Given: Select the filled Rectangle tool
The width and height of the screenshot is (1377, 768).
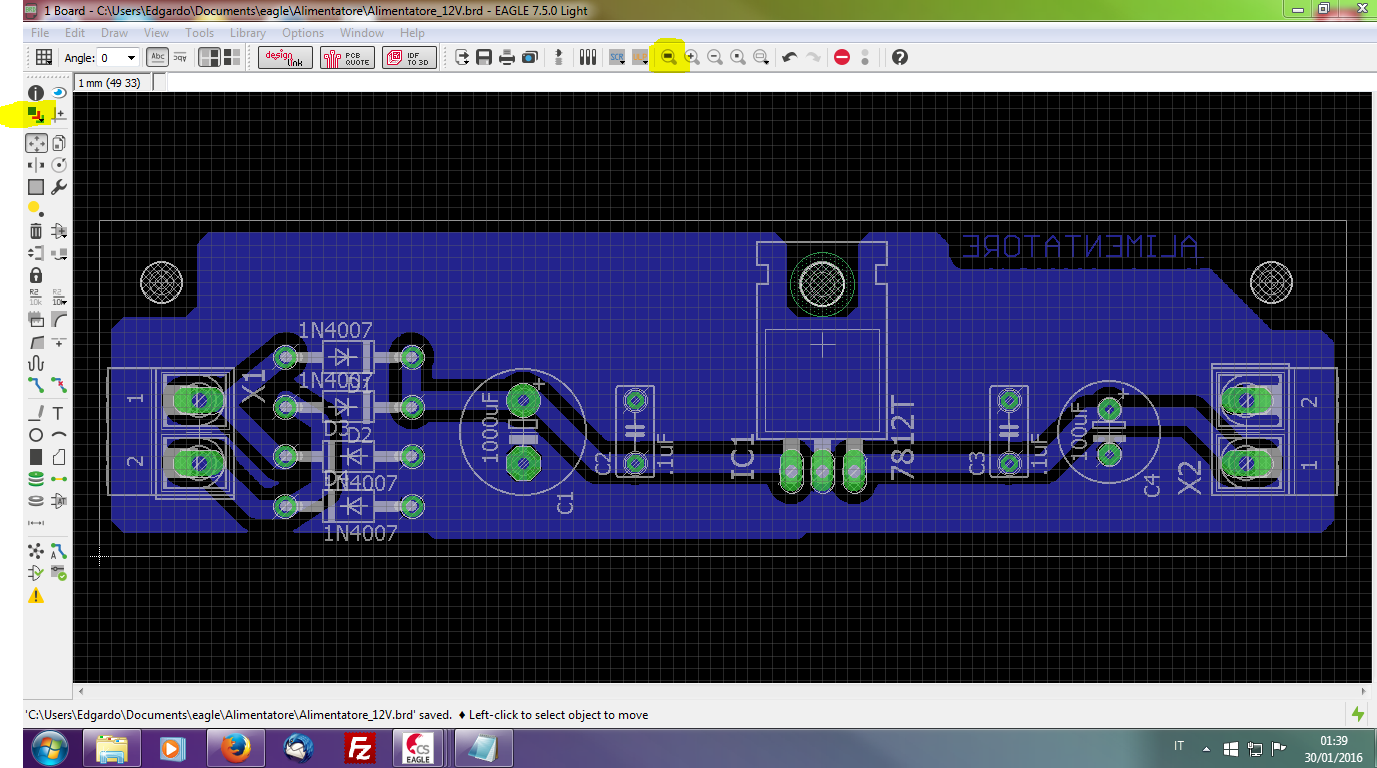Looking at the screenshot, I should (x=36, y=457).
